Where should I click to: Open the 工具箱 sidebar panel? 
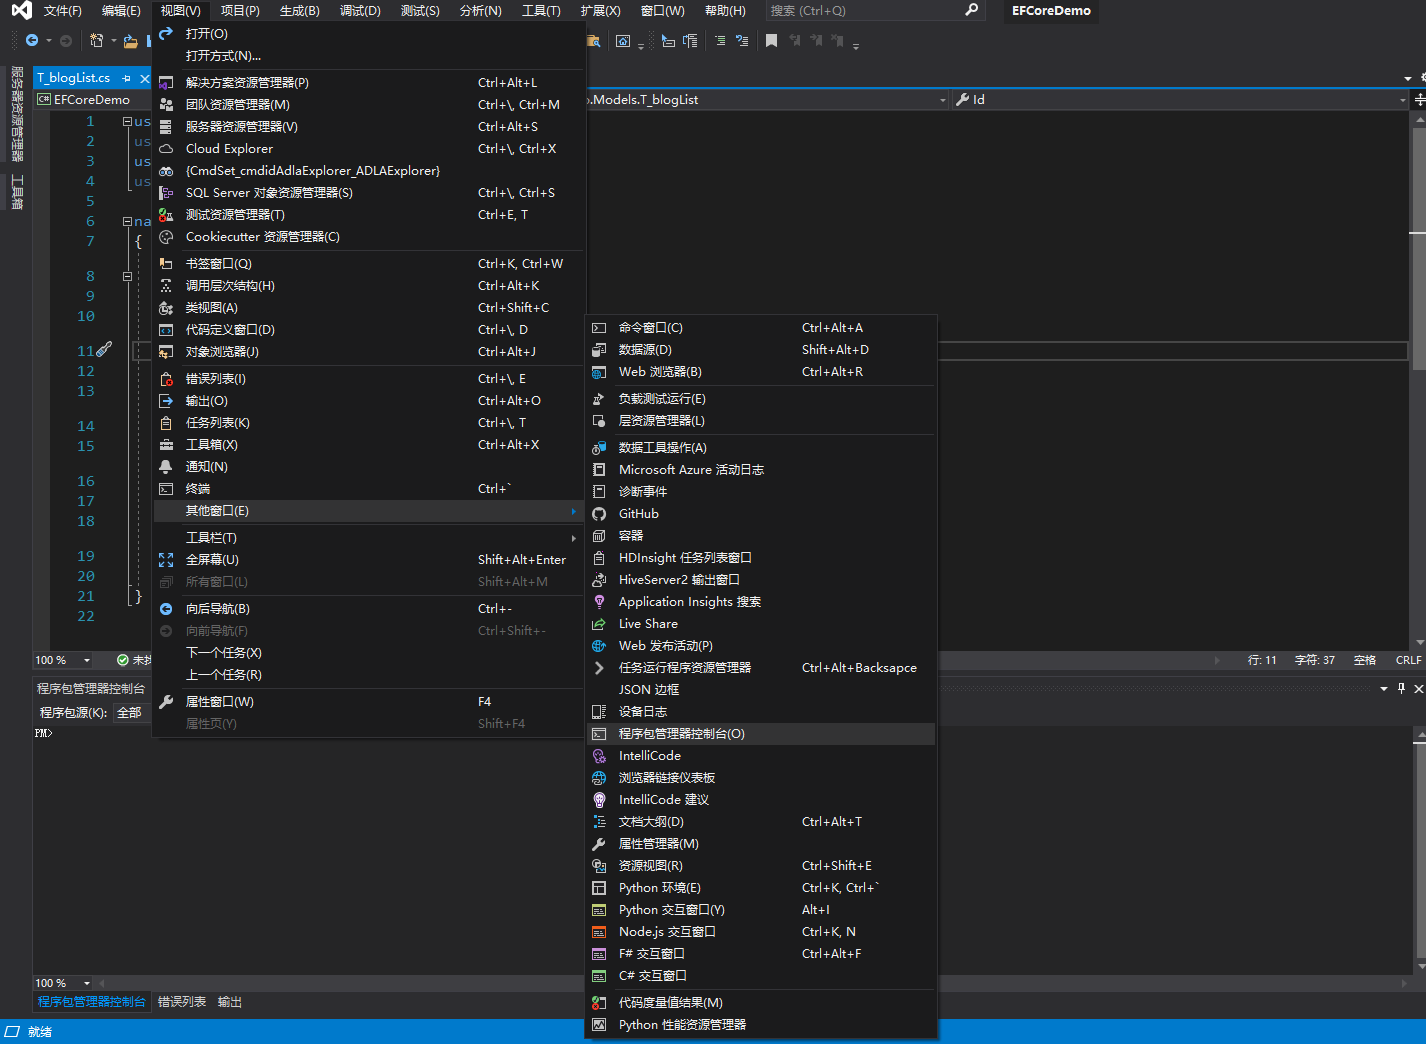tap(16, 188)
